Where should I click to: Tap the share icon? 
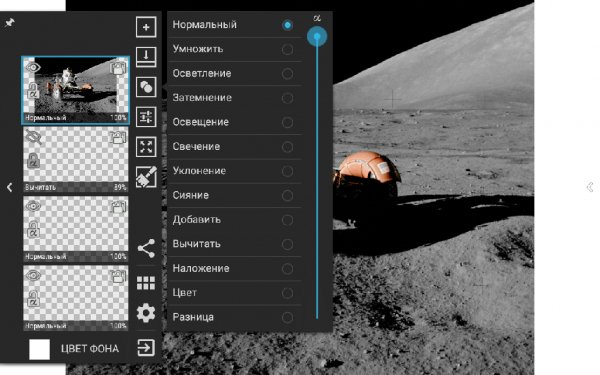point(146,248)
